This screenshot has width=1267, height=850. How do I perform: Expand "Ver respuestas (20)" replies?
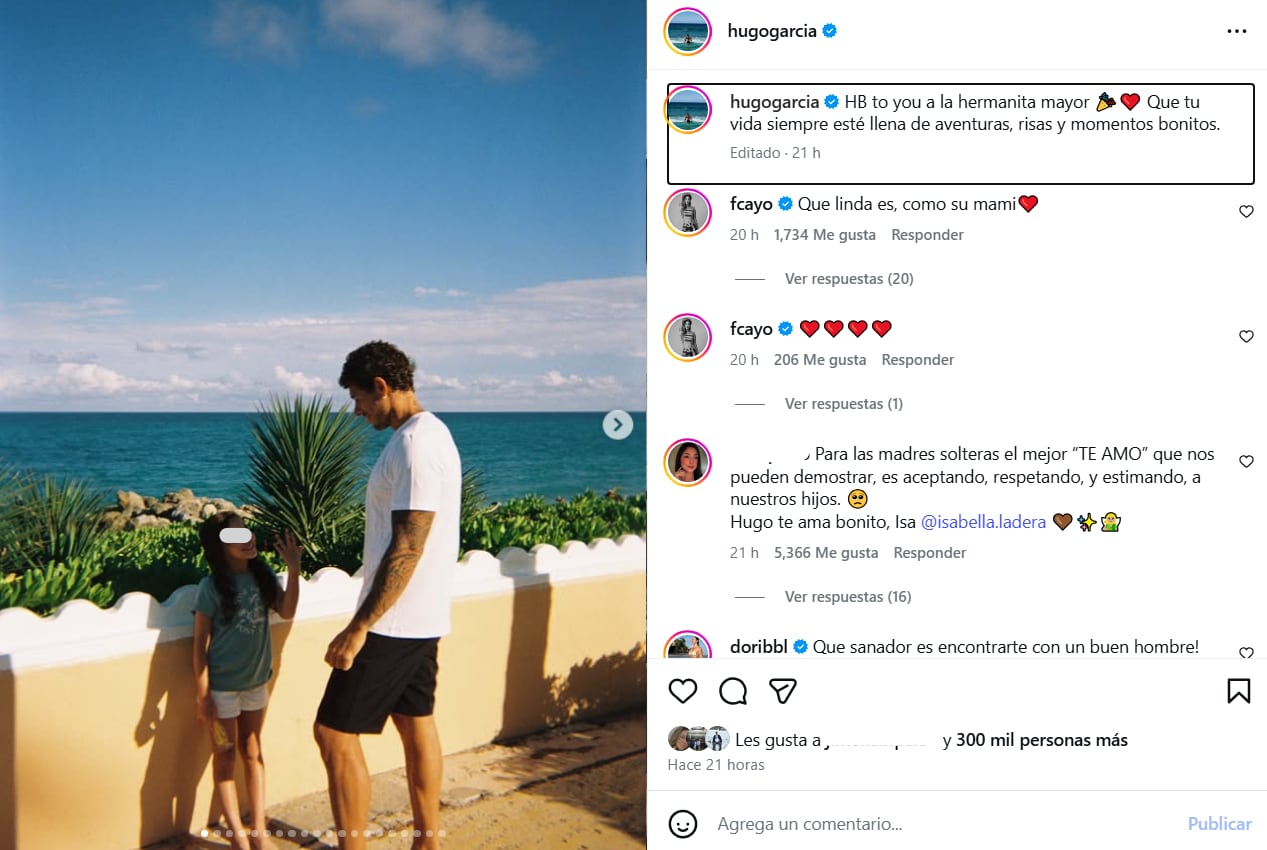point(849,279)
